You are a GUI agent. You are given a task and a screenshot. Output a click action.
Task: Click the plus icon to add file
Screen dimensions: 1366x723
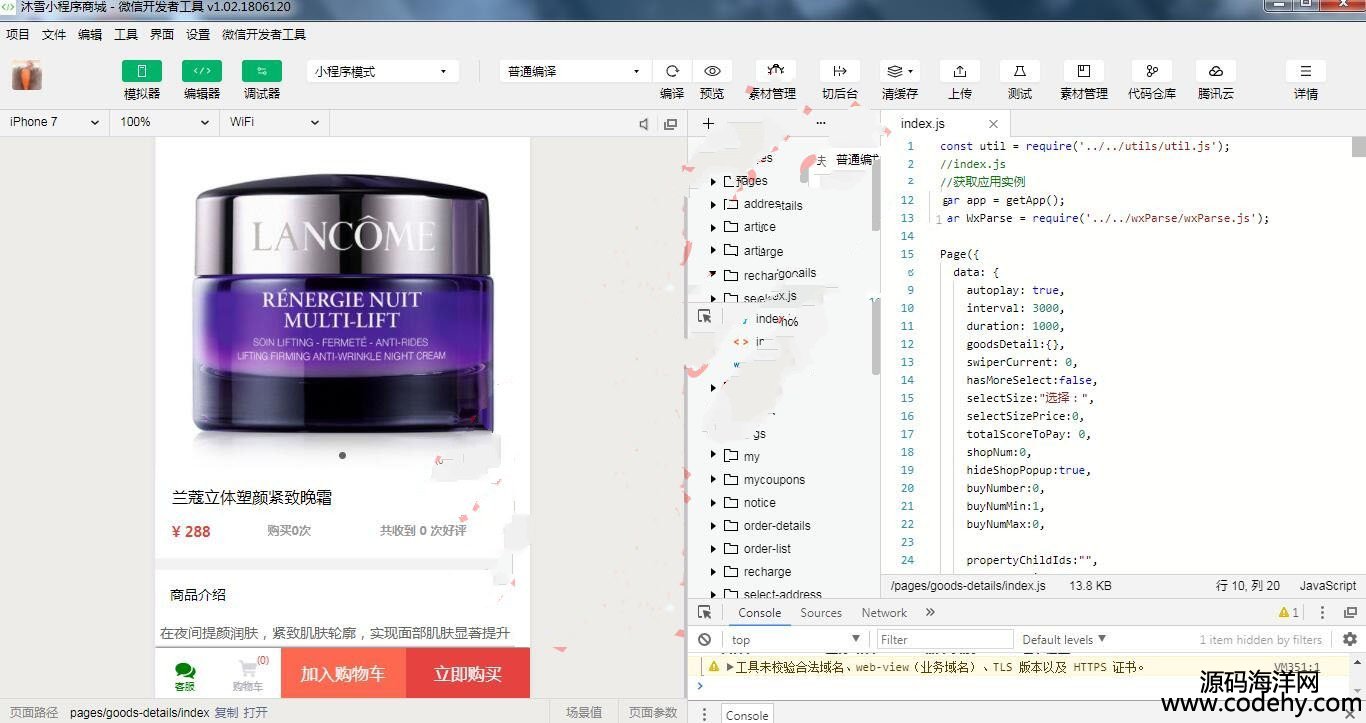point(708,123)
